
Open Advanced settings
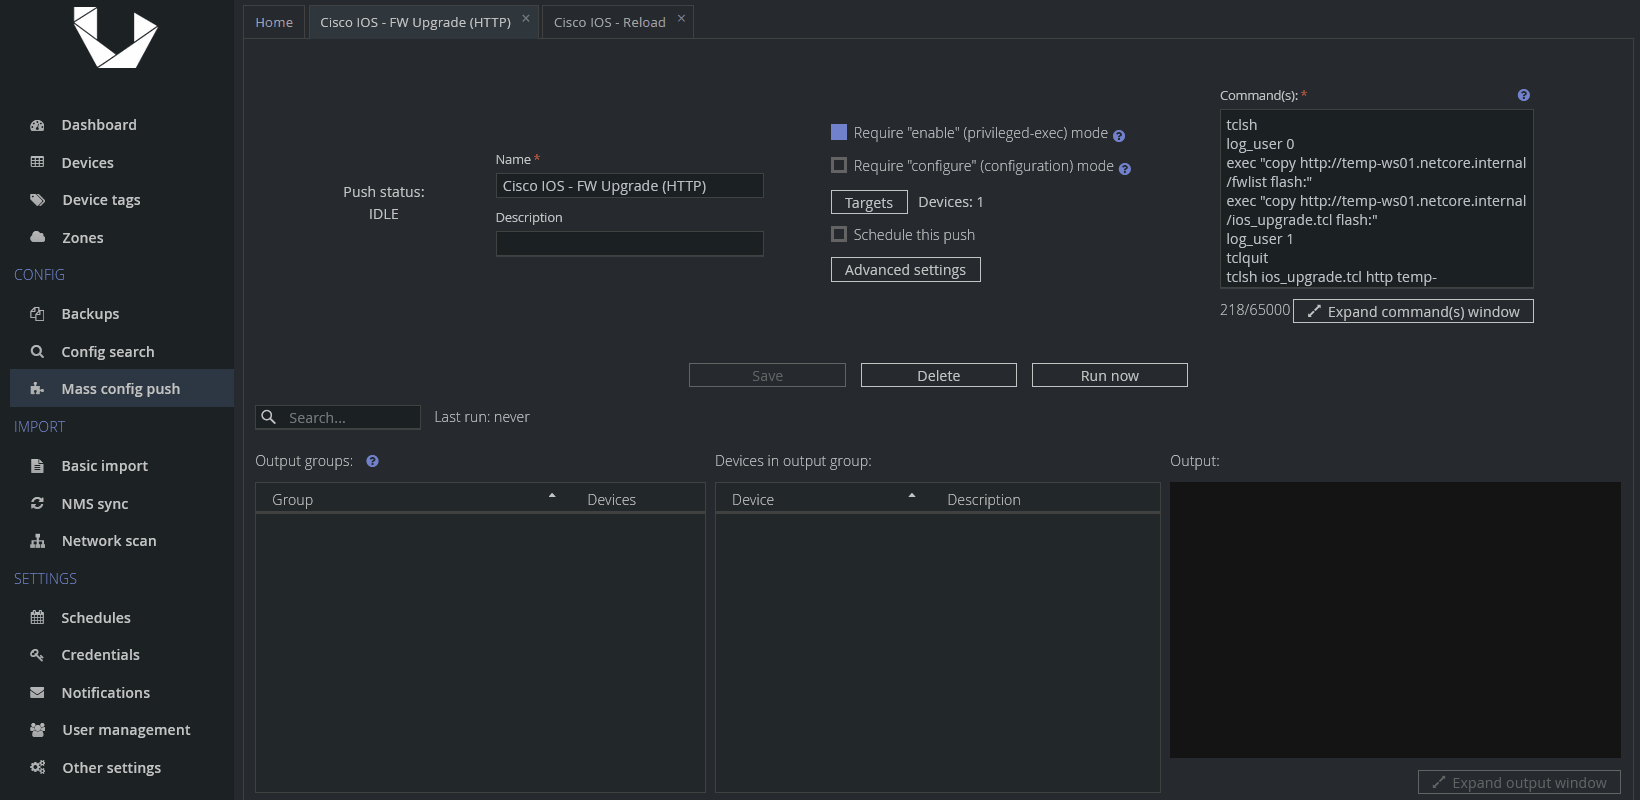[x=905, y=270]
